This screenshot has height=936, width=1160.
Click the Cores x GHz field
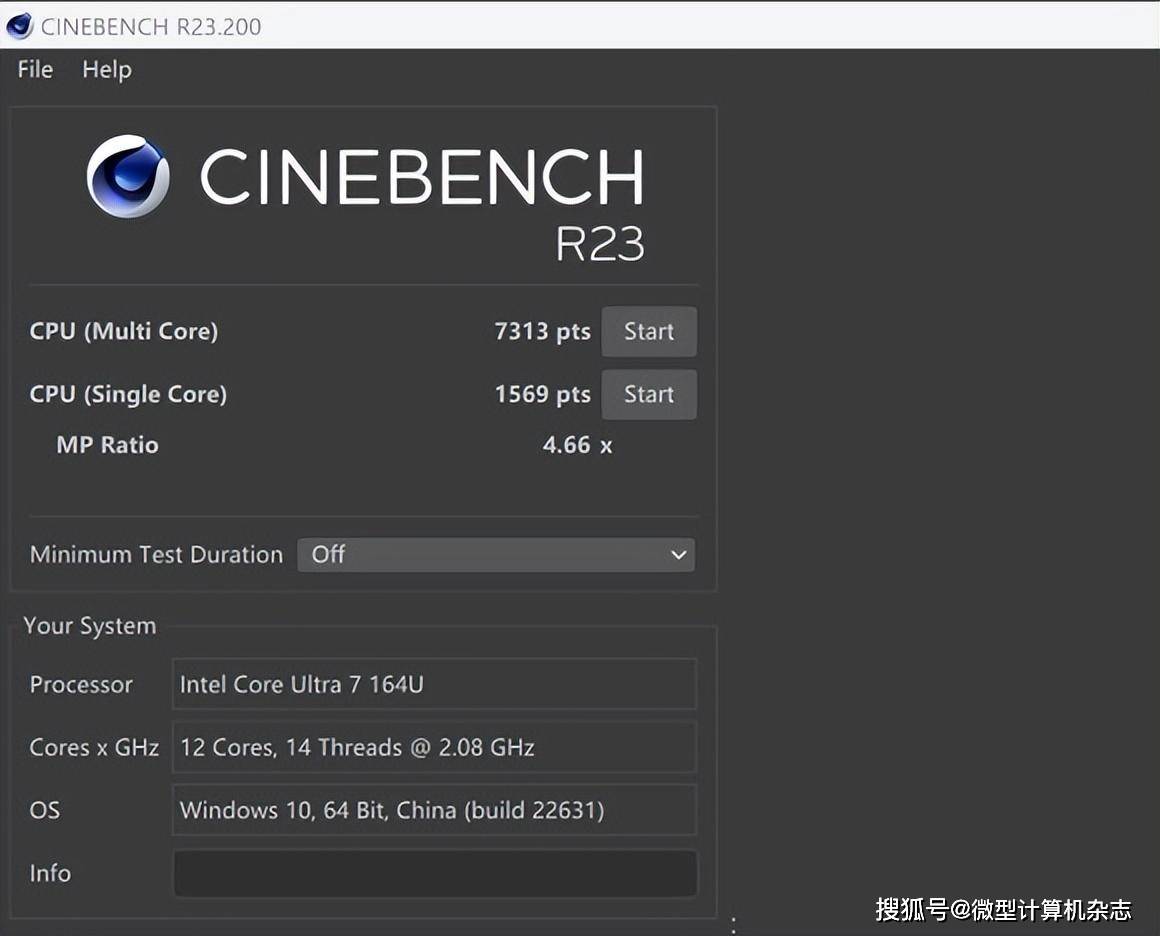pos(434,747)
